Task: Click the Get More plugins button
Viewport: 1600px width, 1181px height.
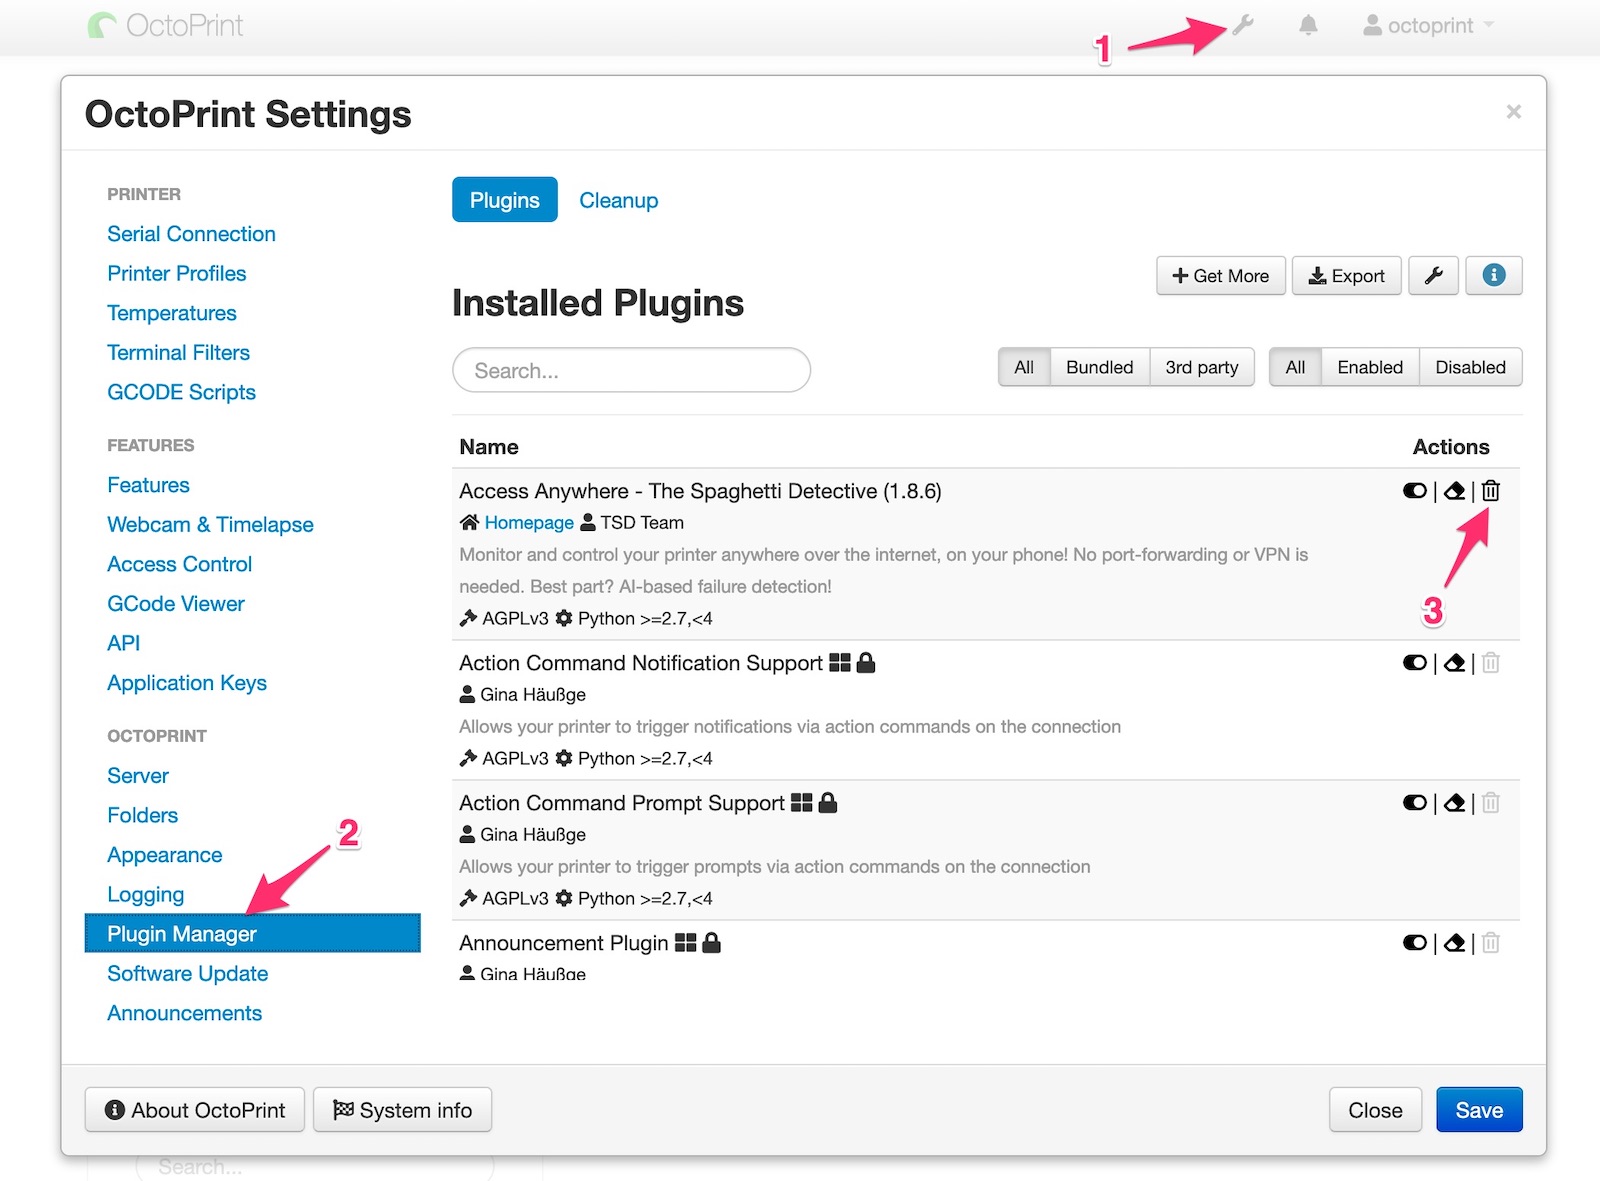Action: click(x=1220, y=276)
